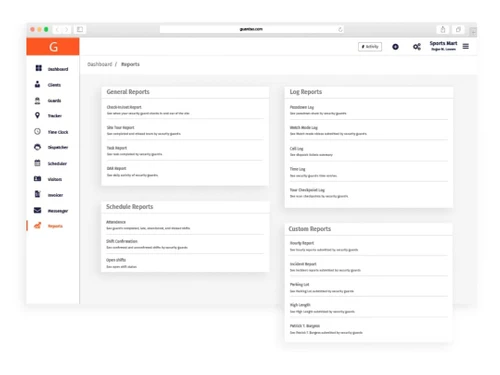Select the Dashboard menu label
500x375 pixels.
click(x=58, y=69)
